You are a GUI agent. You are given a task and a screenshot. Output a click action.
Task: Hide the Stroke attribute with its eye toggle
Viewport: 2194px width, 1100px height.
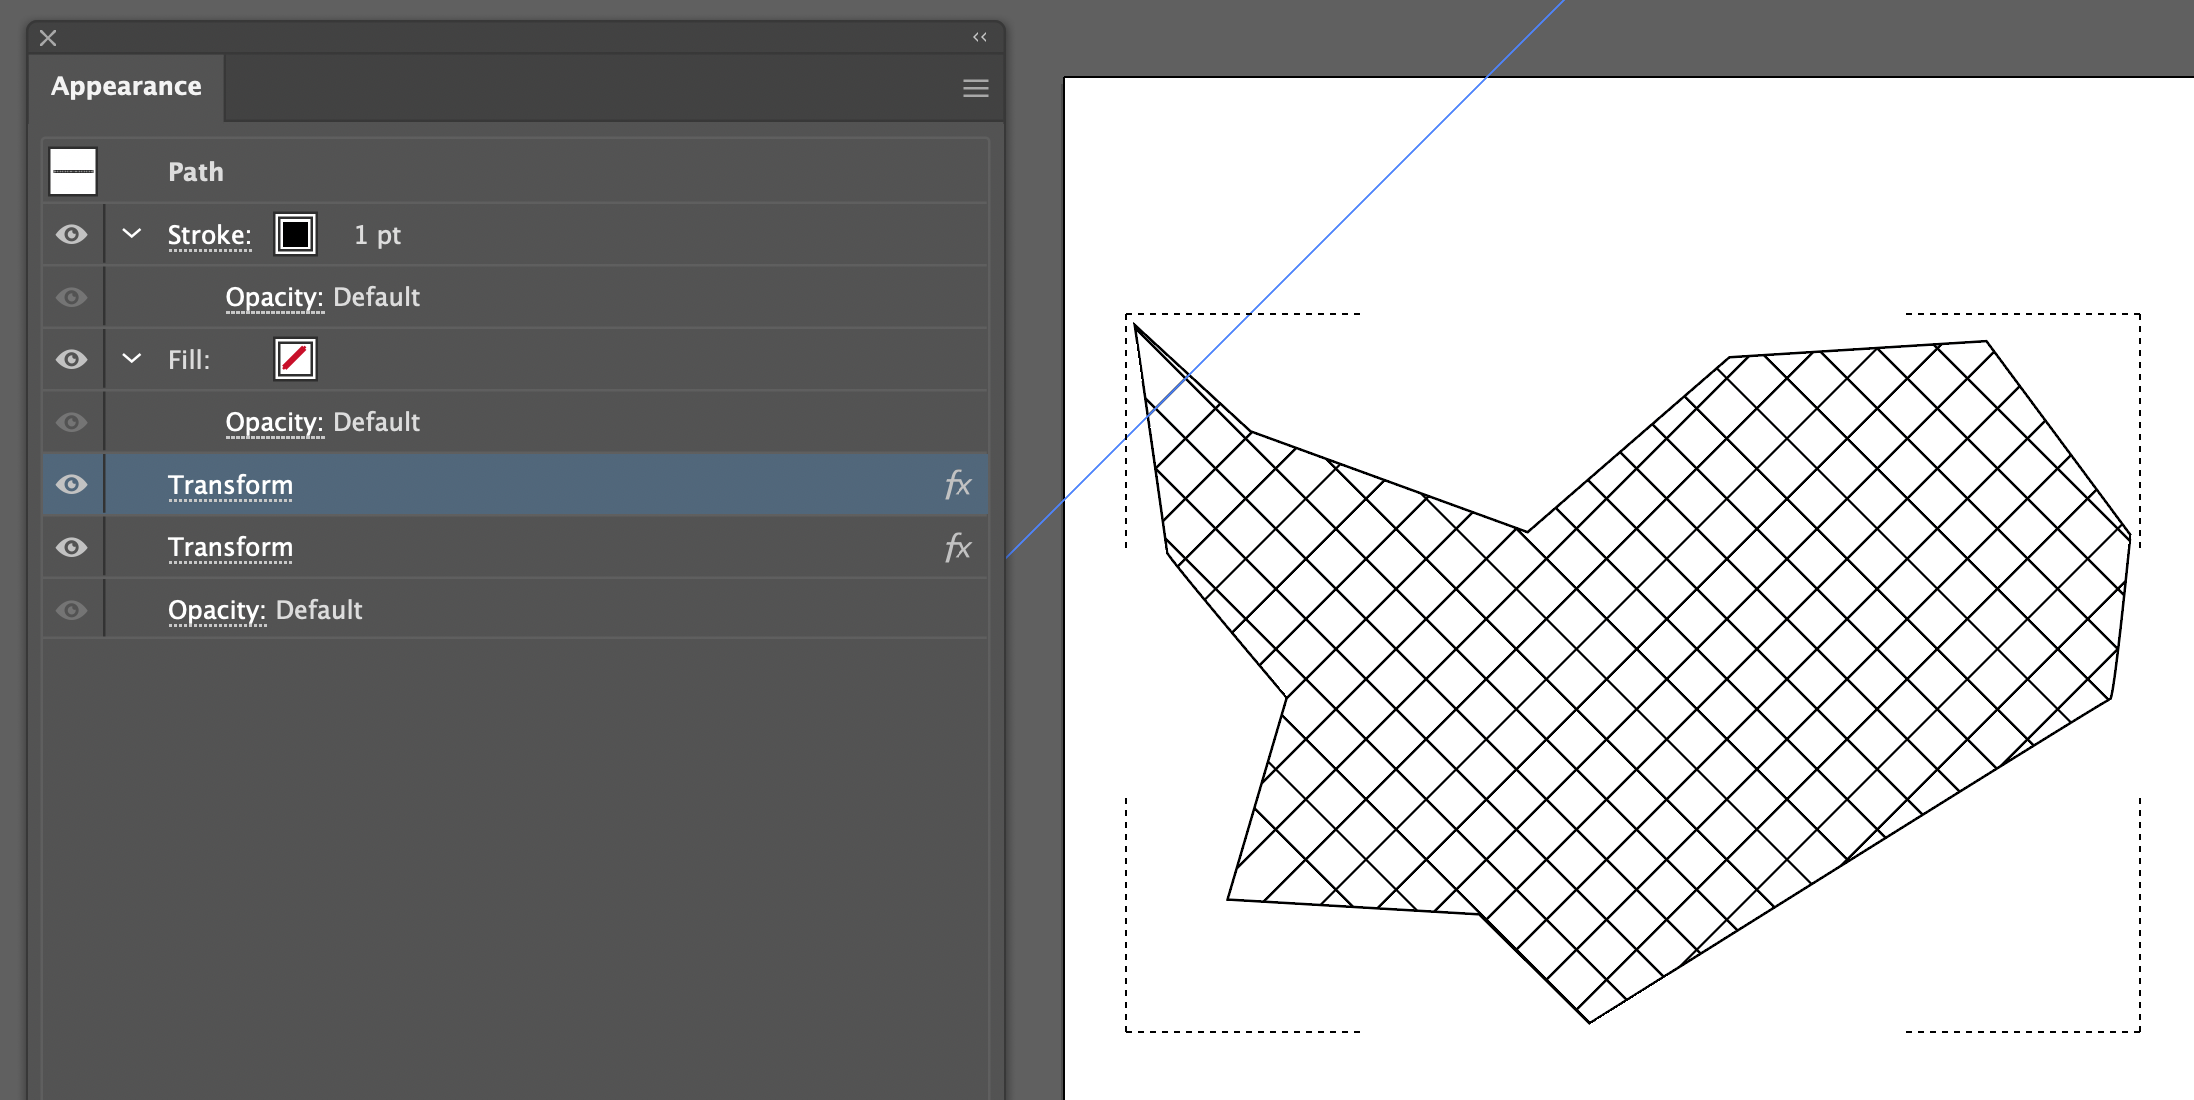pyautogui.click(x=71, y=233)
